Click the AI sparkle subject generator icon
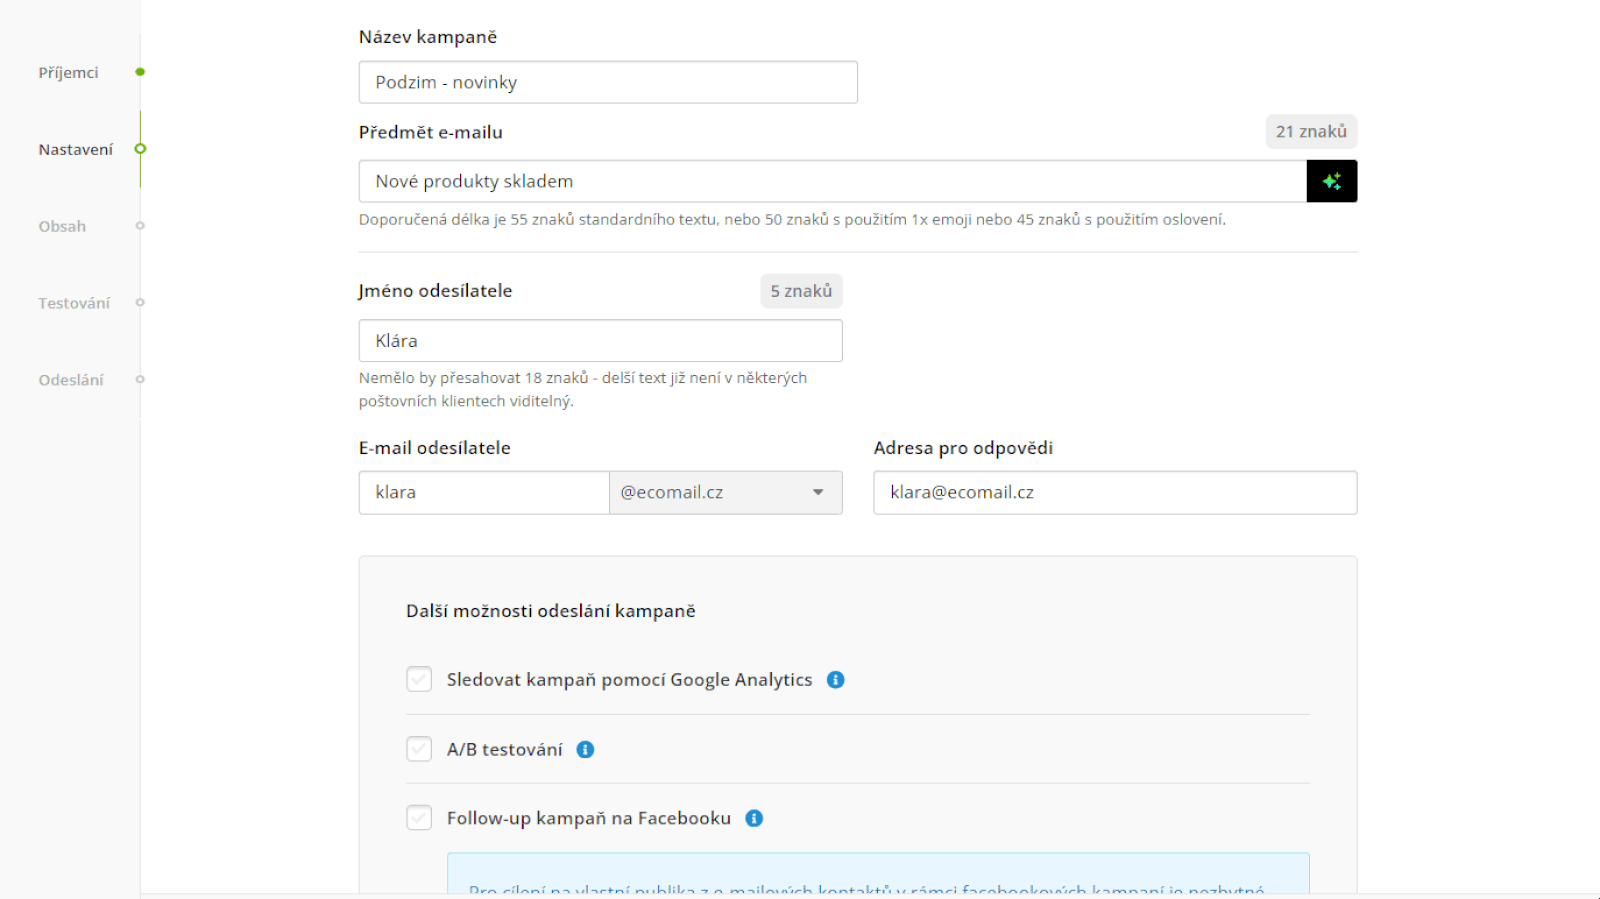 (1331, 181)
